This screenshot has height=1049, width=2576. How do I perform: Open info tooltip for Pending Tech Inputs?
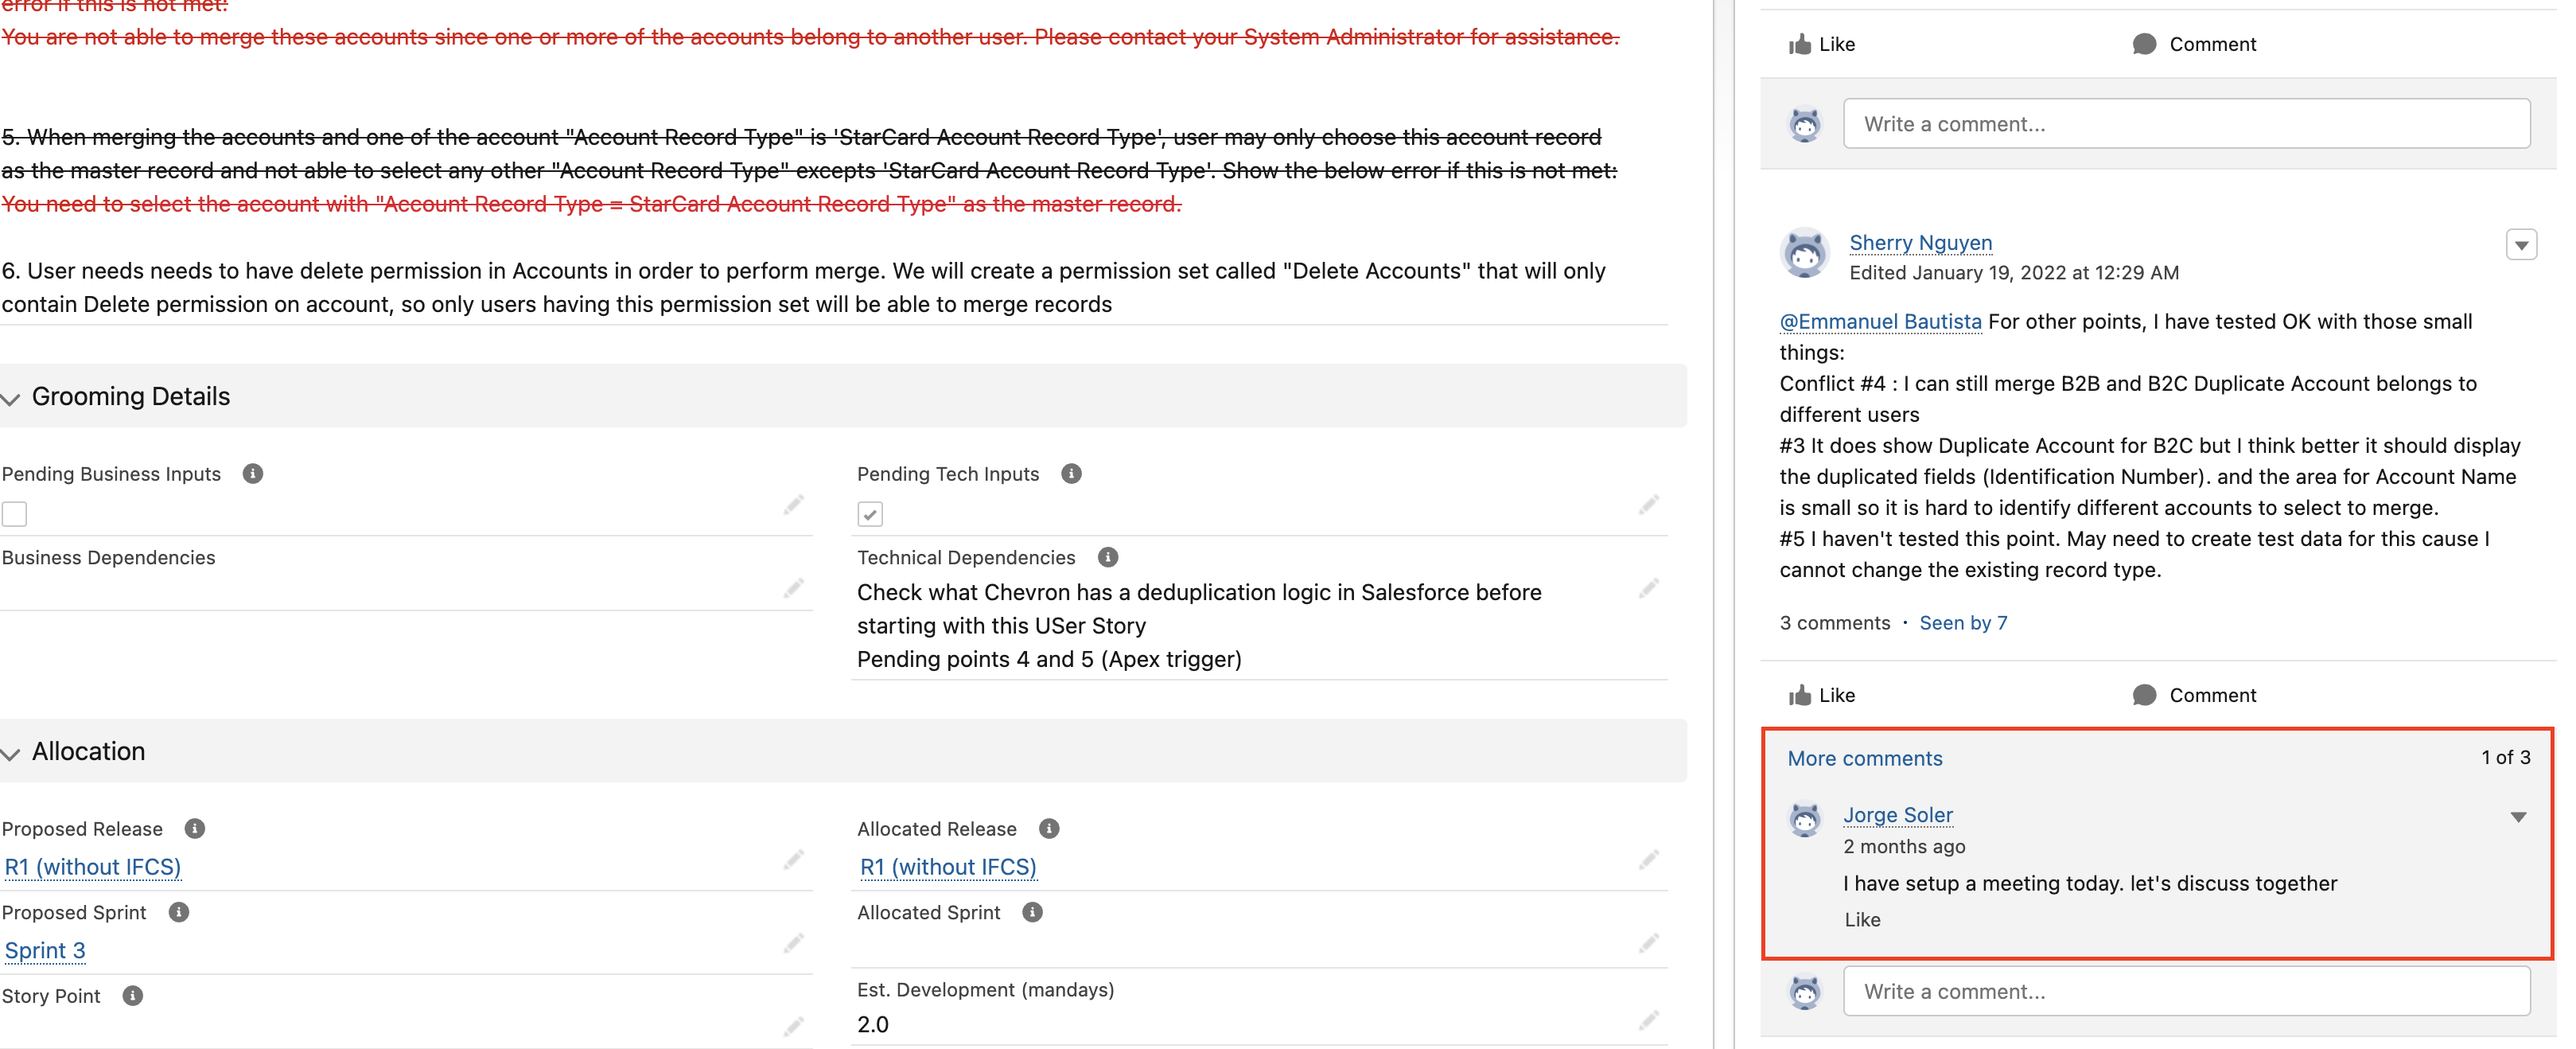click(x=1070, y=473)
